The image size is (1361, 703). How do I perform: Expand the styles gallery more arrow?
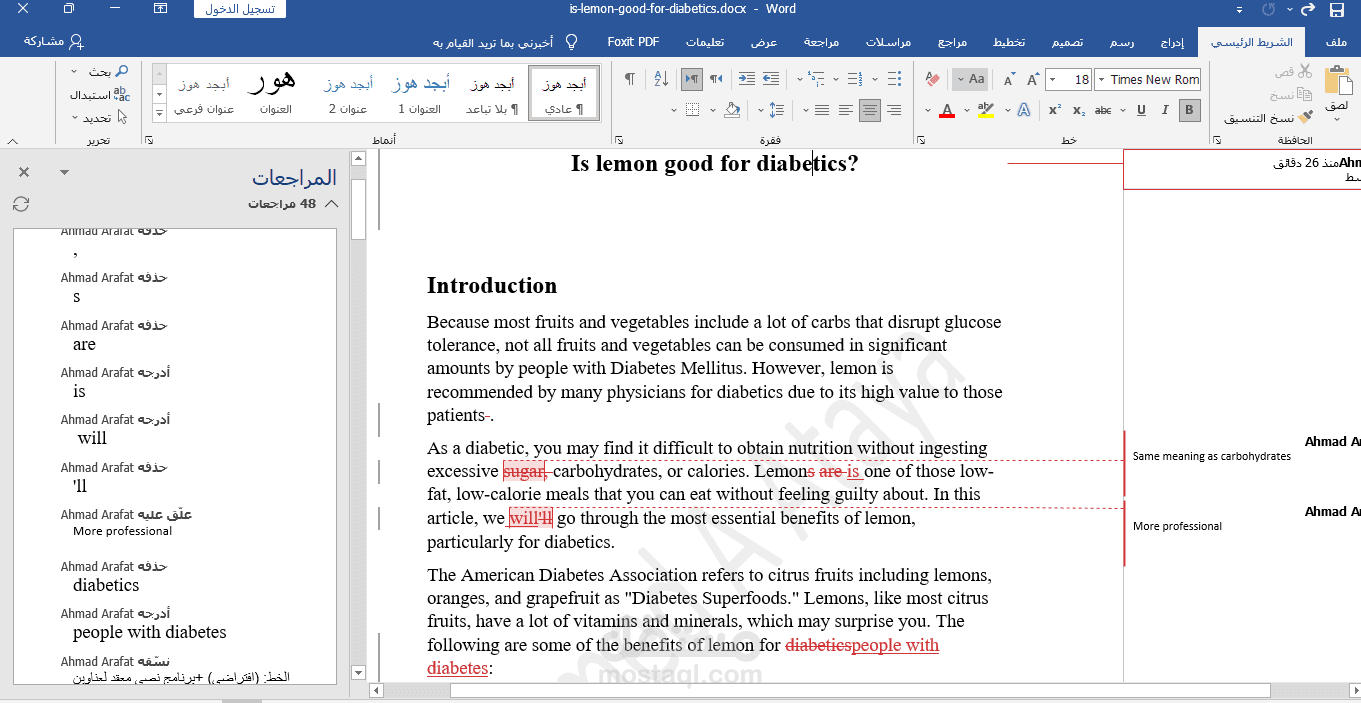pos(159,111)
